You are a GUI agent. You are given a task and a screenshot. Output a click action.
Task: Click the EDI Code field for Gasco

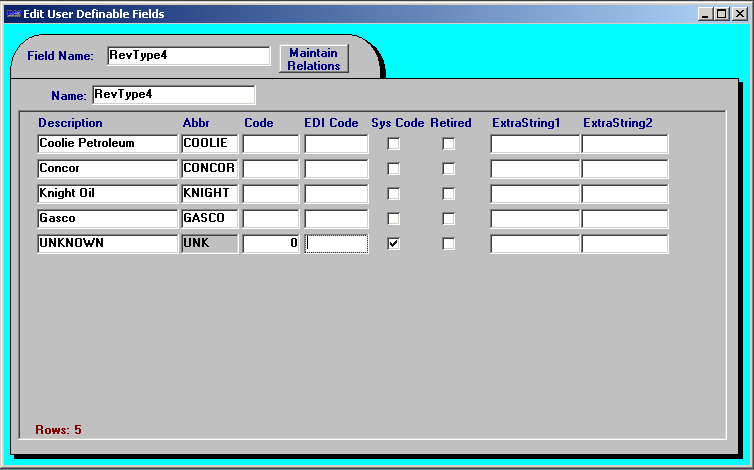pyautogui.click(x=336, y=218)
